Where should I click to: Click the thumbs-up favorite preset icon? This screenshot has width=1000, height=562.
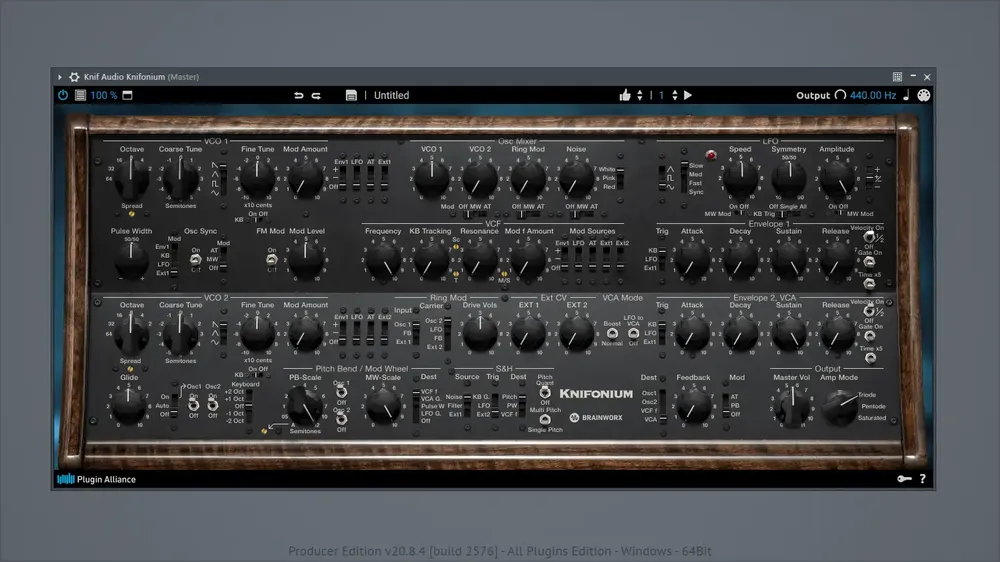624,95
